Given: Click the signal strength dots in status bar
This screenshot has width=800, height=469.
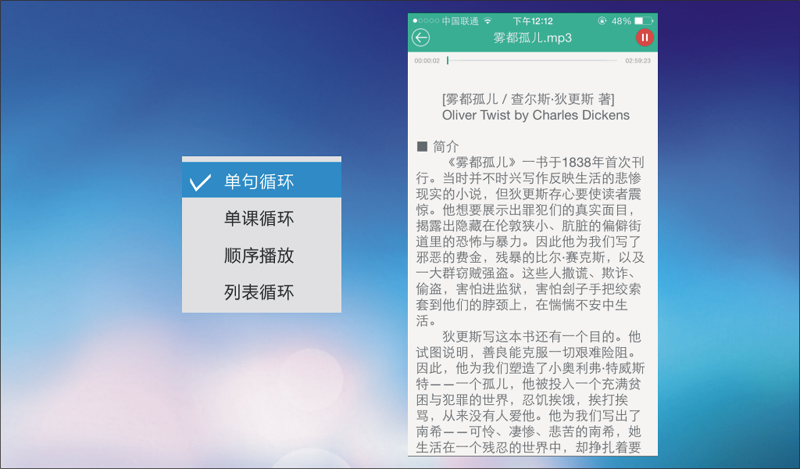Looking at the screenshot, I should (426, 21).
